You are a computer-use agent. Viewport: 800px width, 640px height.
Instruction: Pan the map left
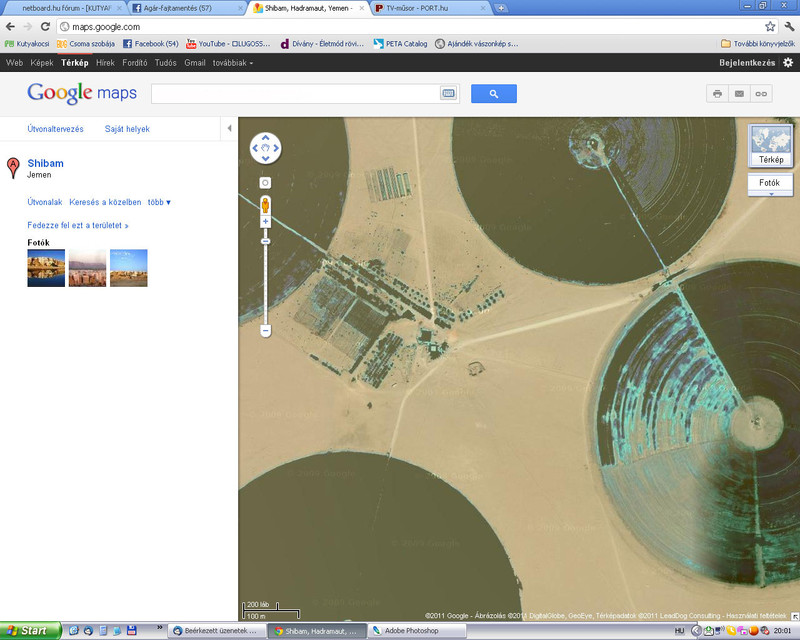pos(255,148)
